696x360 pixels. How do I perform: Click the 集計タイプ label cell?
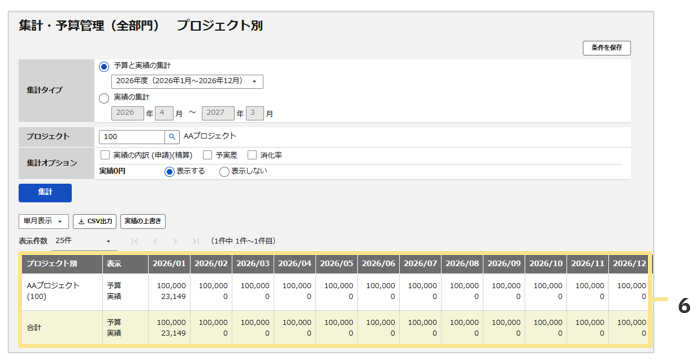(56, 90)
